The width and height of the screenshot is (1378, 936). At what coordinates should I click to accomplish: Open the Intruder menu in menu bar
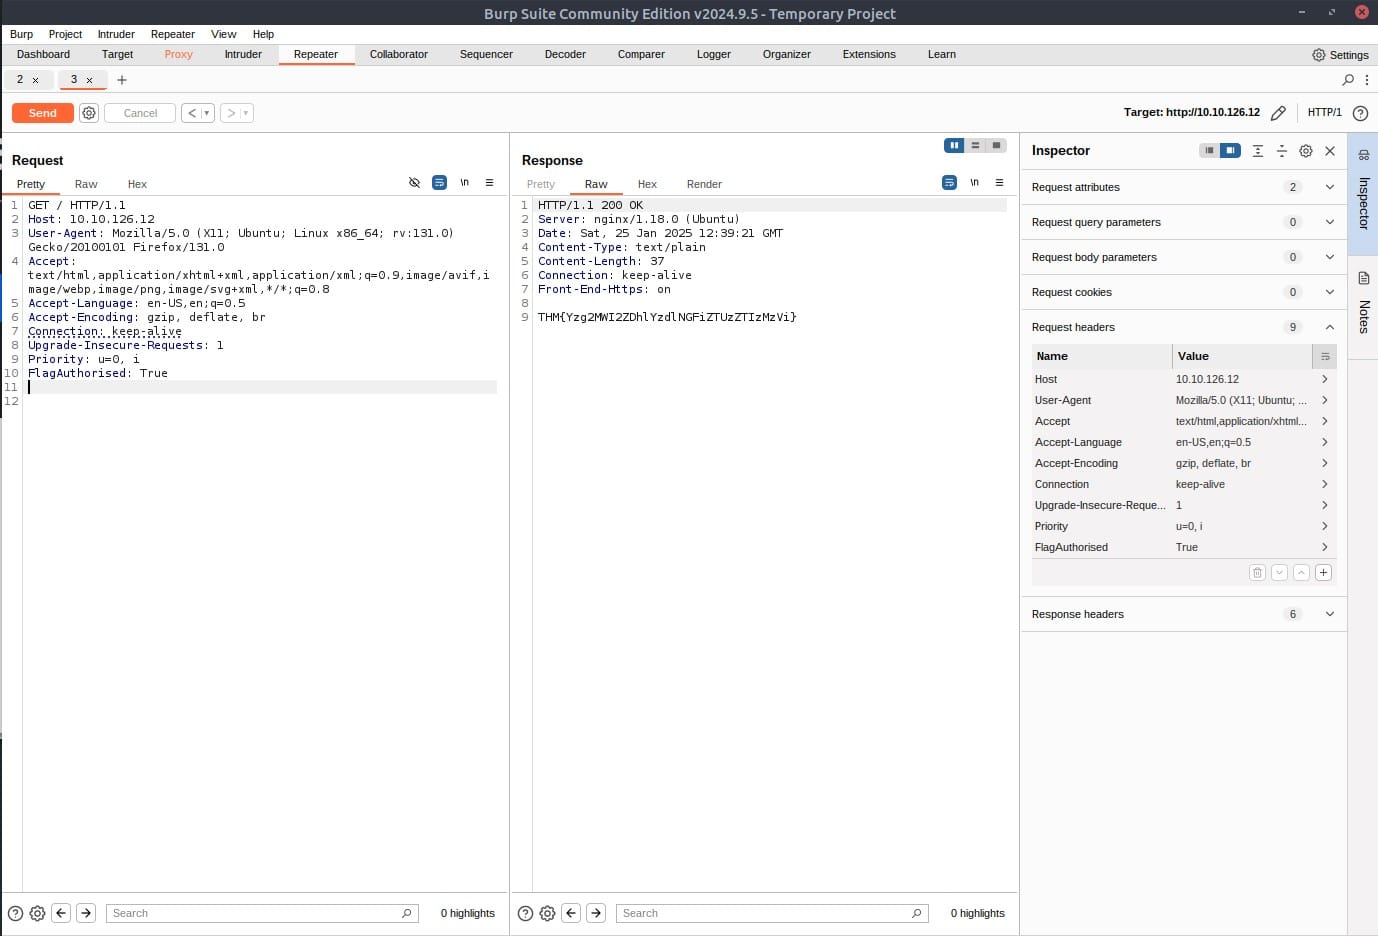[x=116, y=34]
